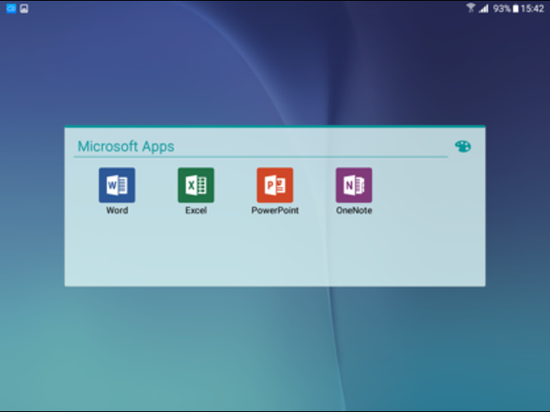Screen dimensions: 550x412
Task: Tap the battery icon in status bar
Action: pyautogui.click(x=515, y=8)
